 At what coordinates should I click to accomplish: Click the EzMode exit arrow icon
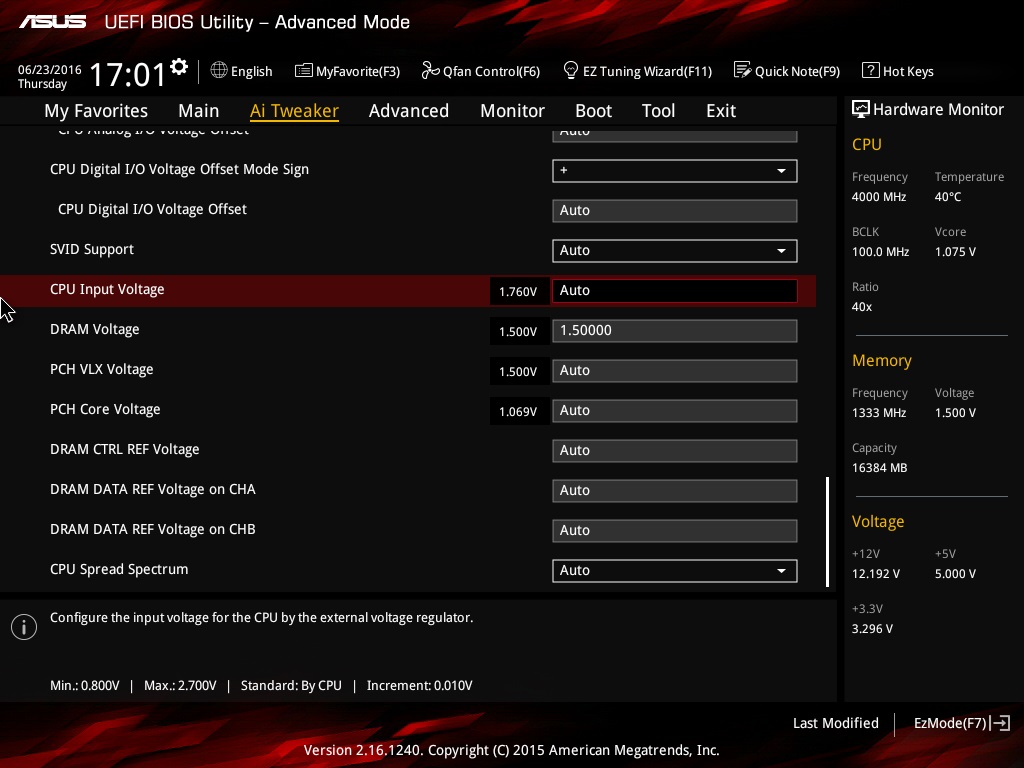click(x=1000, y=723)
